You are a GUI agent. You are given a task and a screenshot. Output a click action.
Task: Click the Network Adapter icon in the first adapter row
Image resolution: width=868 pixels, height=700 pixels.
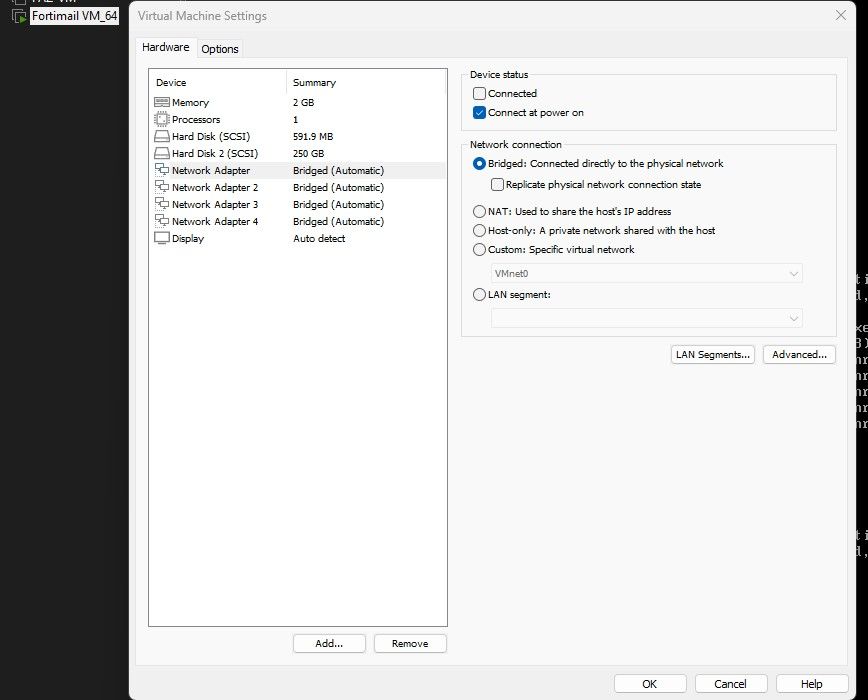[x=162, y=169]
